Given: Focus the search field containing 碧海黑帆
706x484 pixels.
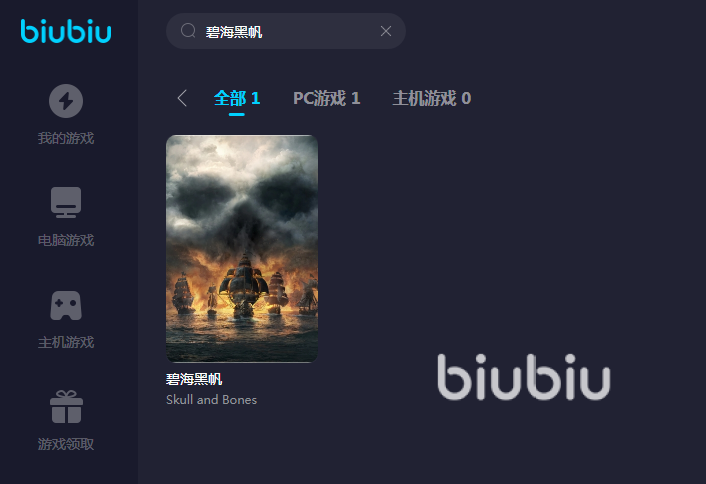Looking at the screenshot, I should click(285, 31).
